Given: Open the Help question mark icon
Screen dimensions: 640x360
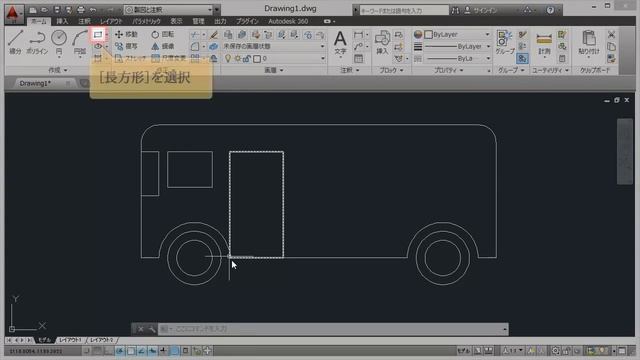Looking at the screenshot, I should (550, 10).
